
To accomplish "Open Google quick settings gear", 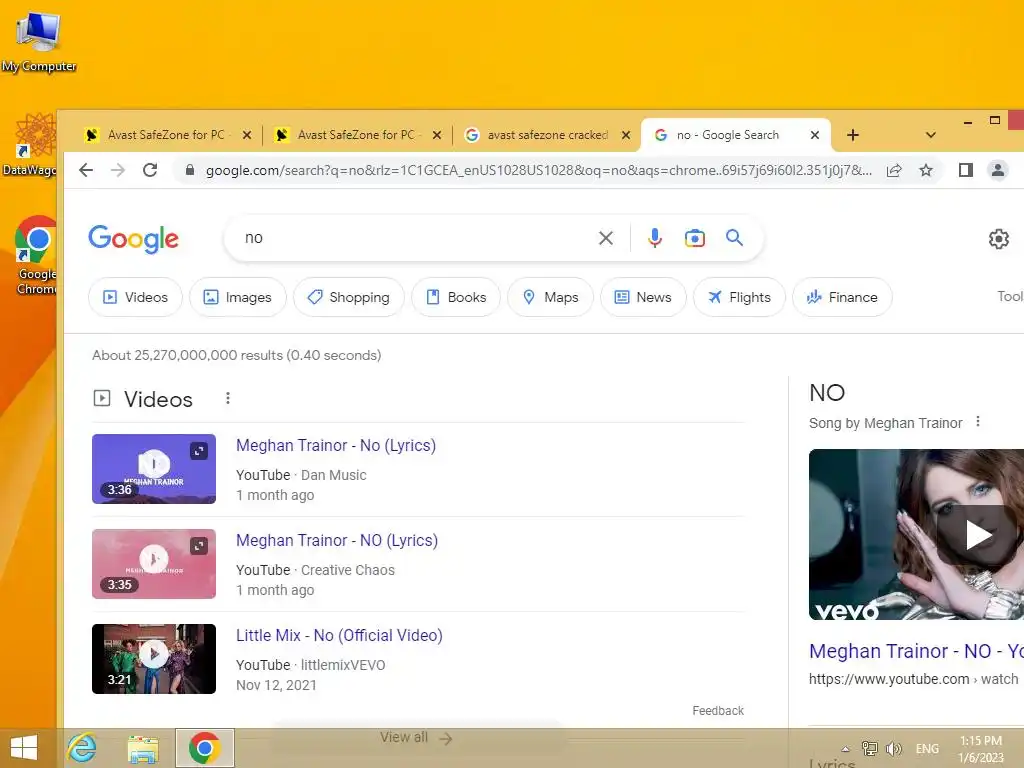I will (x=999, y=239).
